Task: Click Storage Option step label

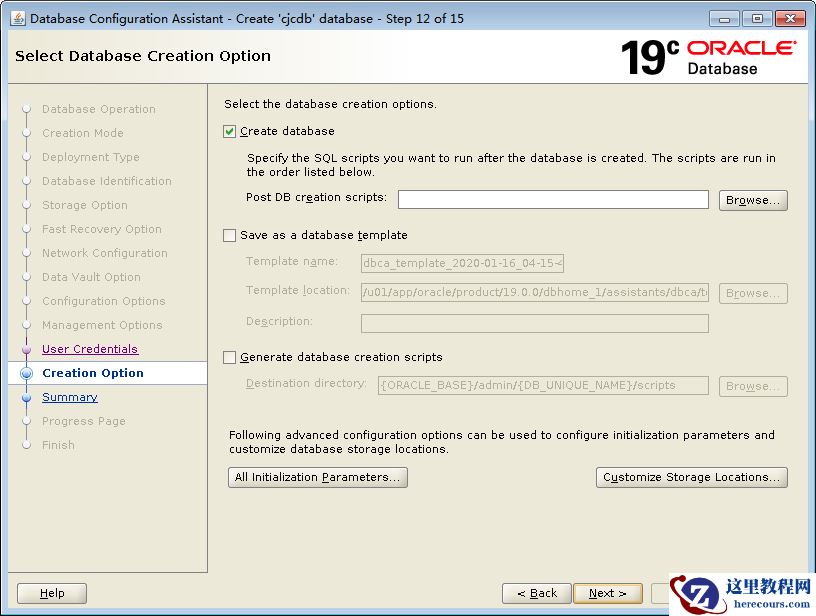Action: [85, 205]
